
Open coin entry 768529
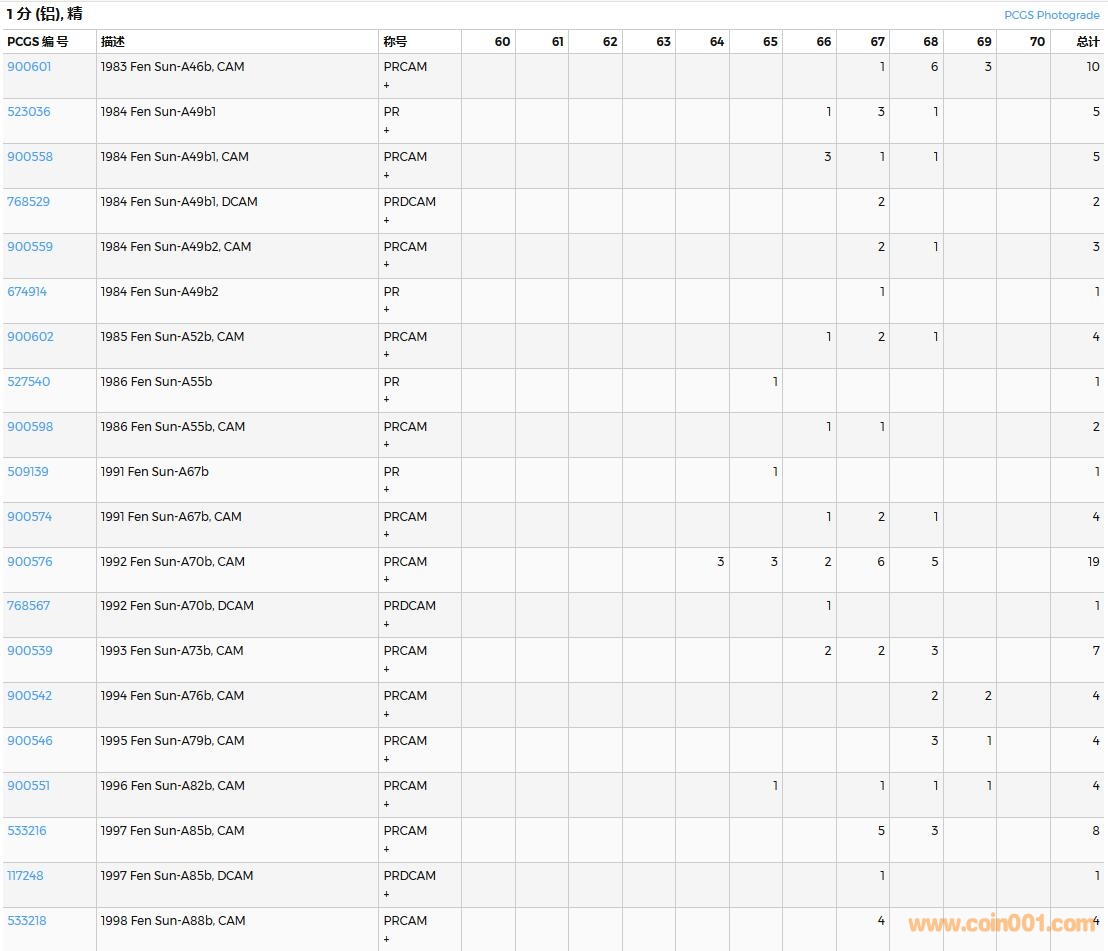coord(29,202)
